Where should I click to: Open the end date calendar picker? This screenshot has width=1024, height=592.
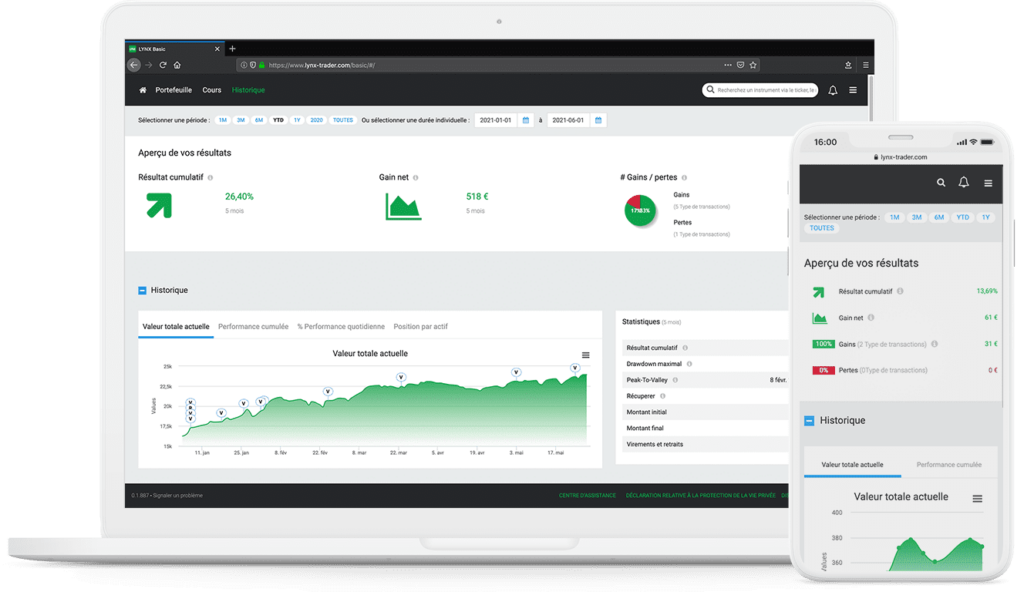[x=597, y=119]
